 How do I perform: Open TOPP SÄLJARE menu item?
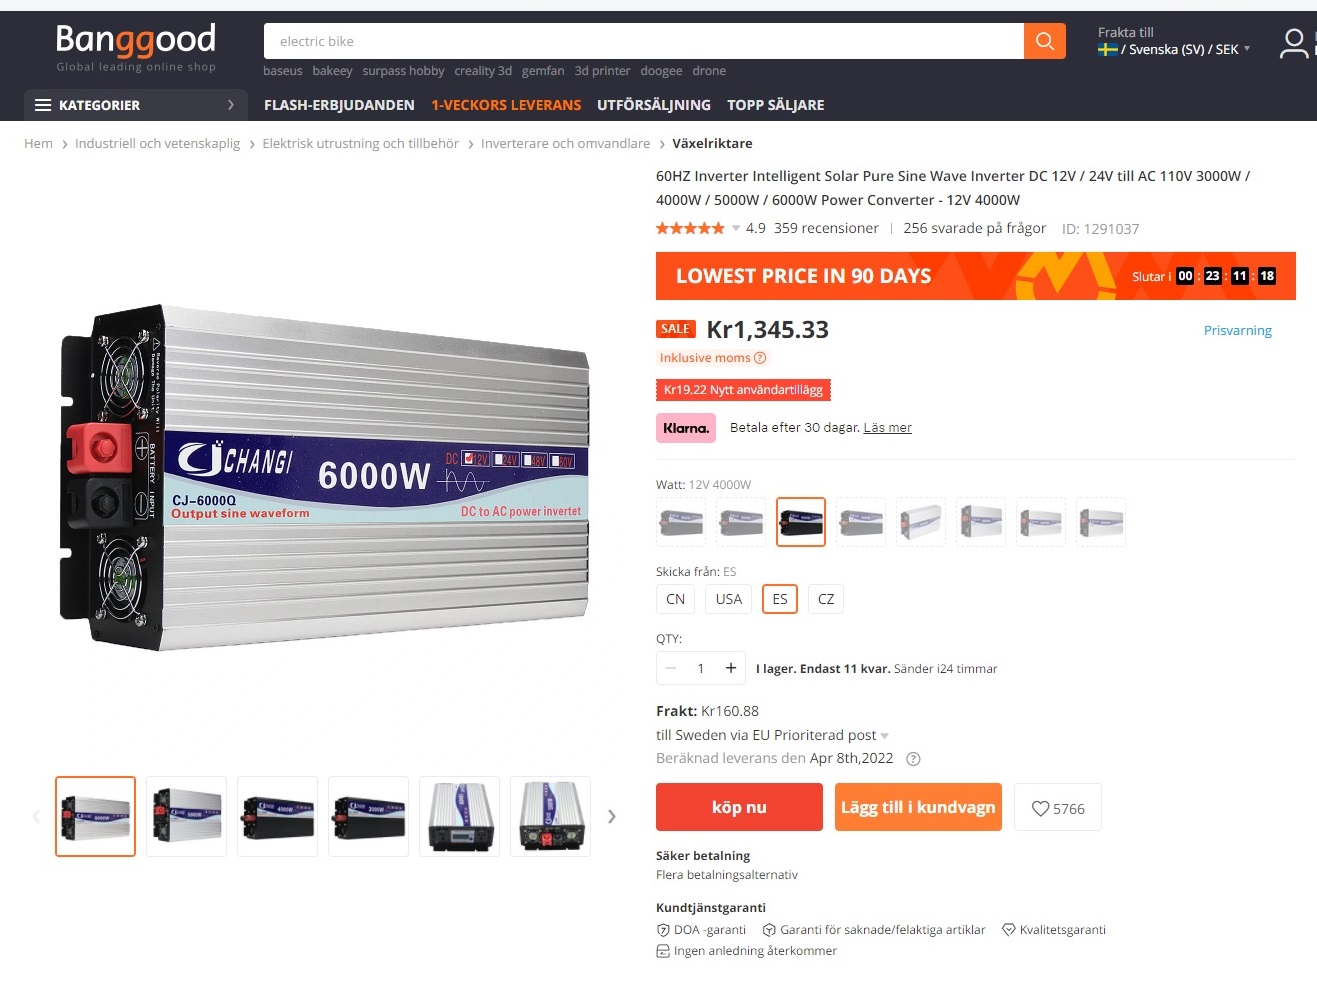(776, 105)
